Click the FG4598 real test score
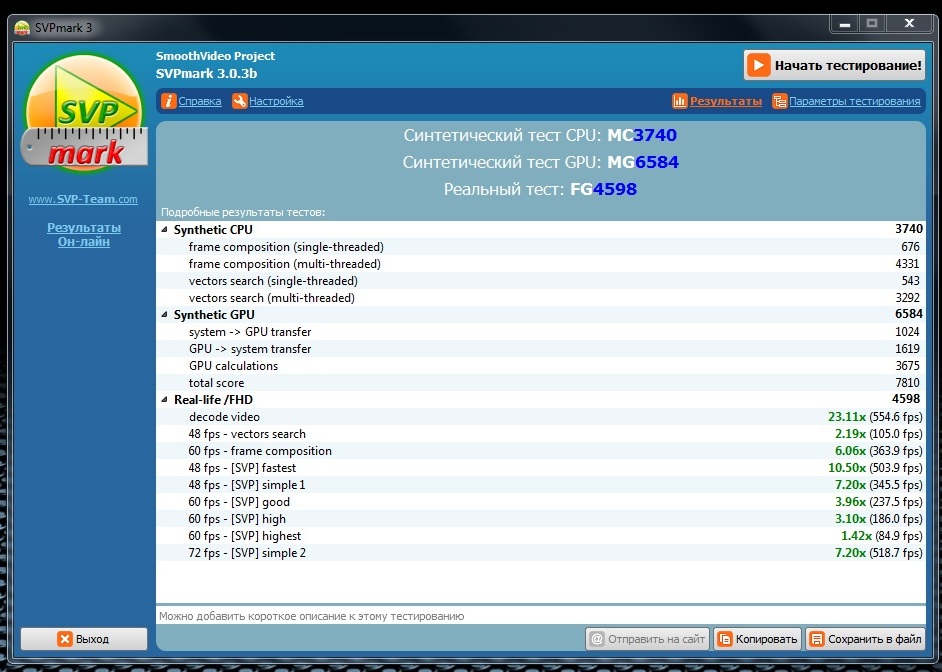Viewport: 942px width, 672px height. pyautogui.click(x=603, y=189)
